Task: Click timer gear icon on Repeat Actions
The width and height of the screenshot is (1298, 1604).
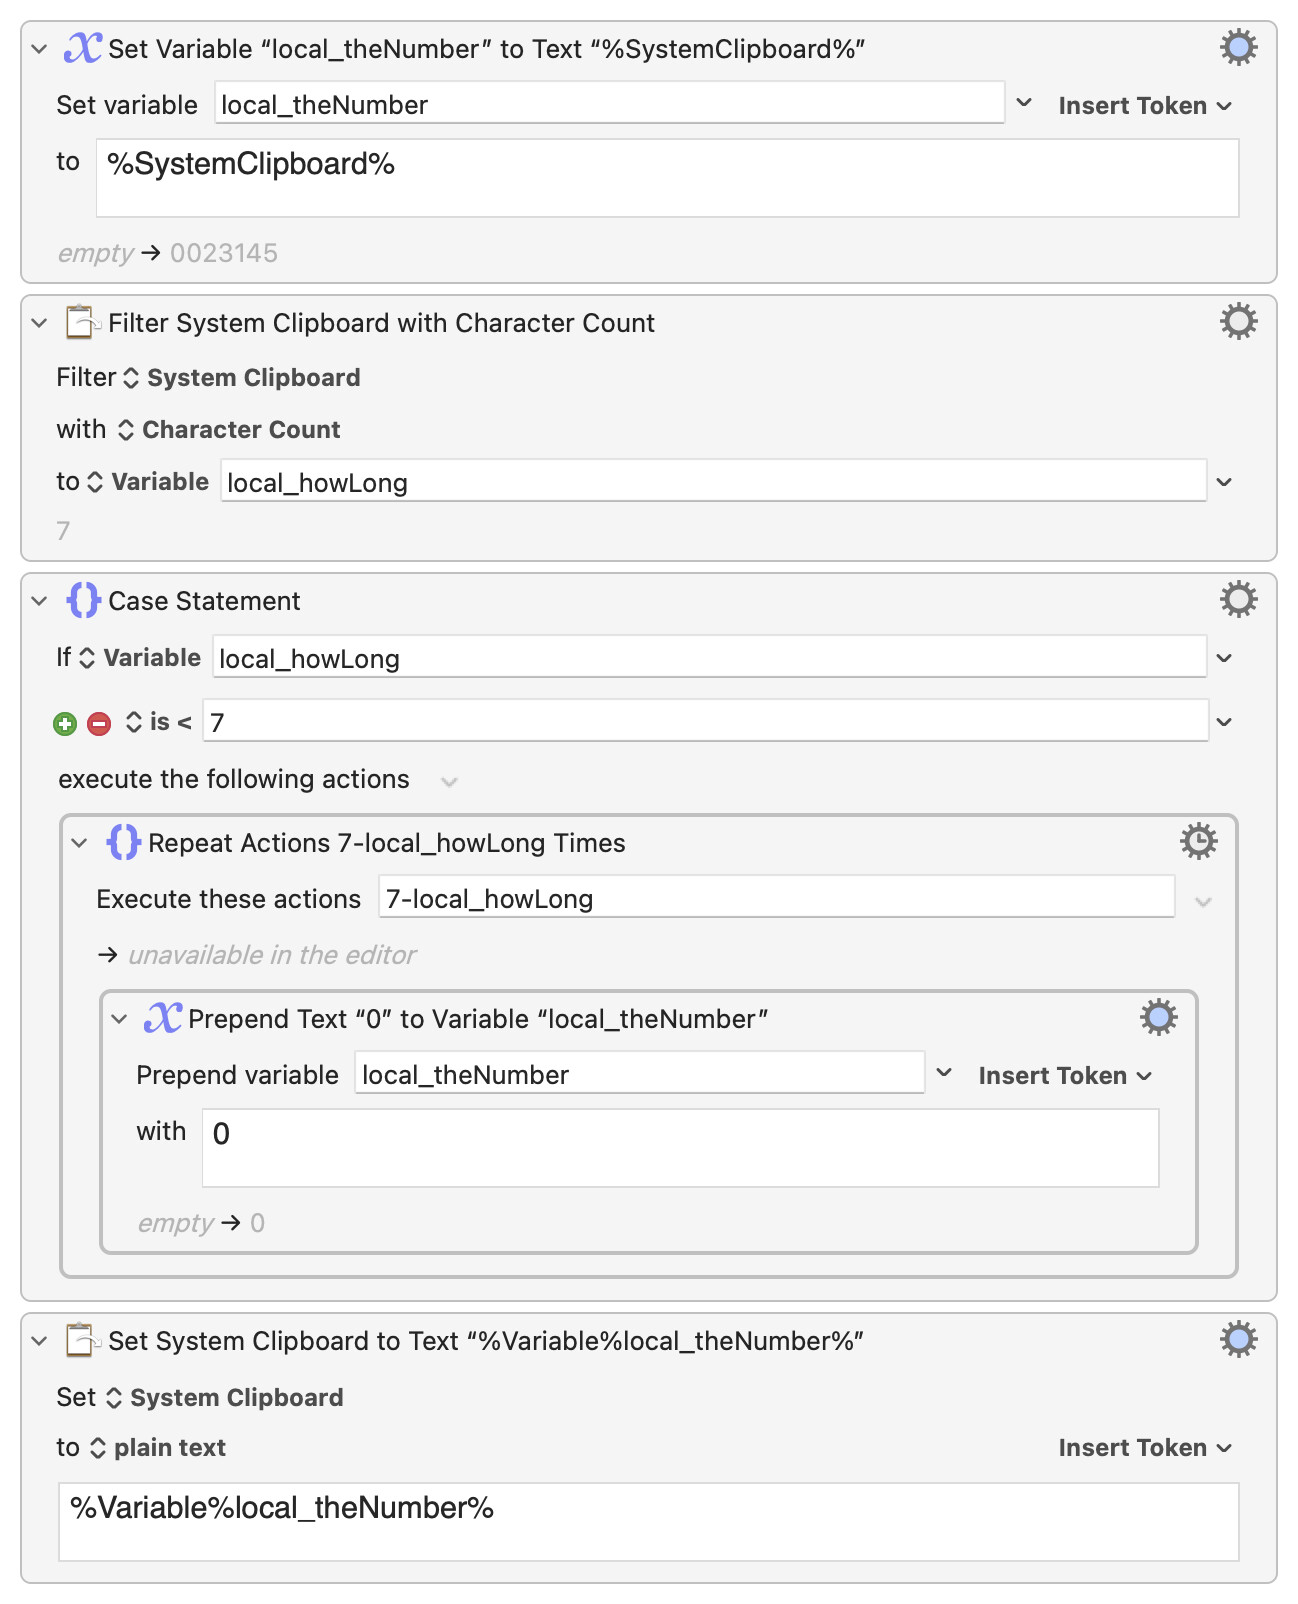Action: 1198,841
